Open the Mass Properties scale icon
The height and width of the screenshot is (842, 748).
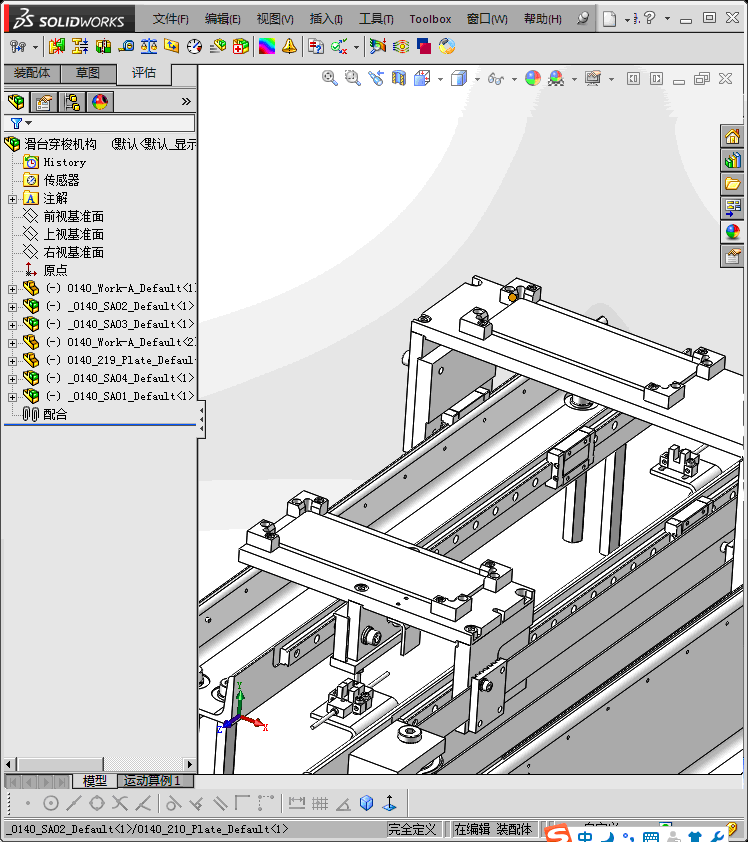[x=149, y=46]
